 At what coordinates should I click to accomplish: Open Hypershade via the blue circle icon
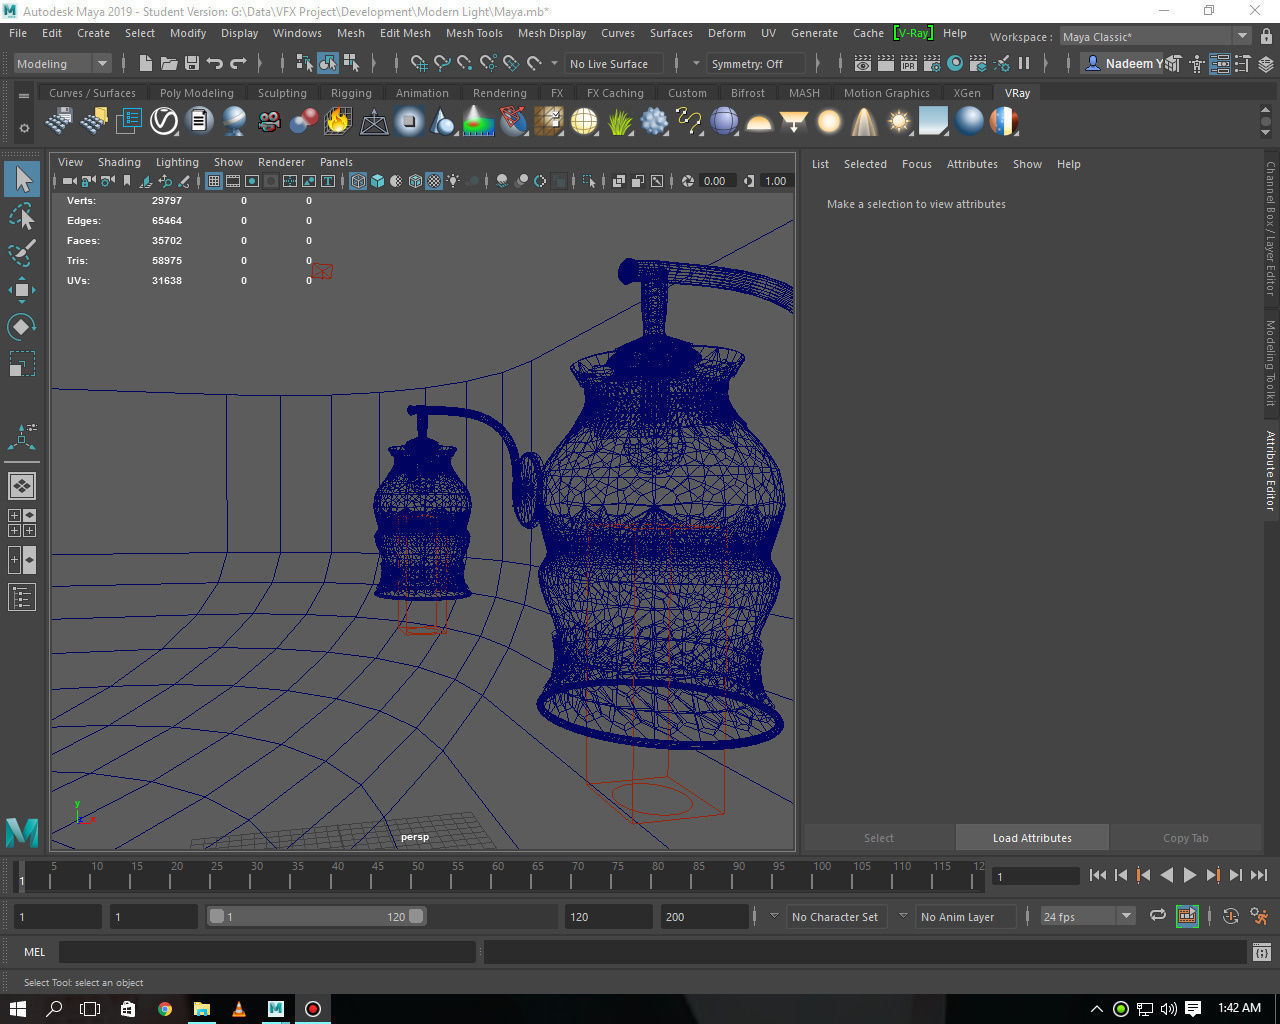pos(955,63)
